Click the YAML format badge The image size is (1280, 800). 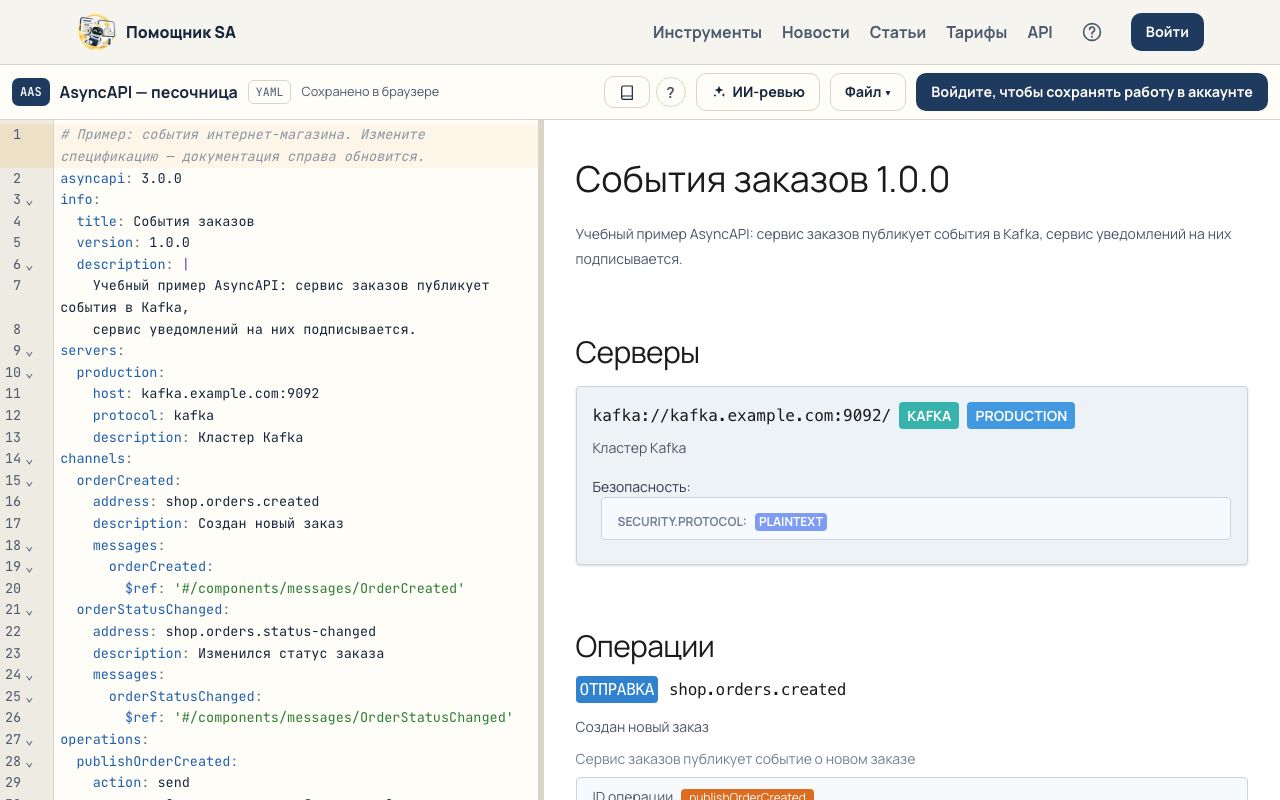tap(270, 92)
